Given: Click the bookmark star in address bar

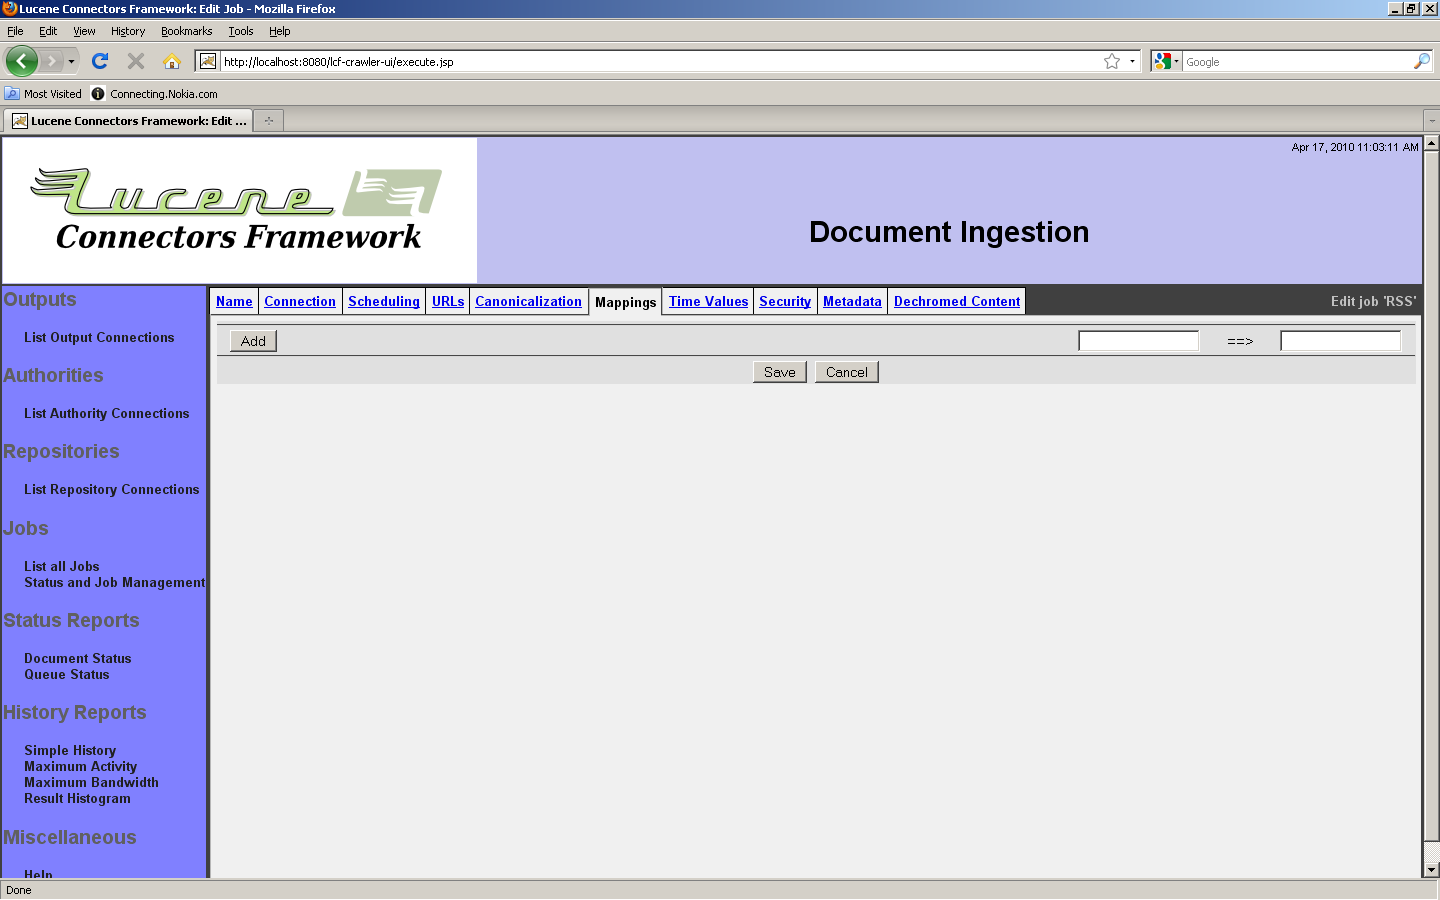Looking at the screenshot, I should 1111,62.
